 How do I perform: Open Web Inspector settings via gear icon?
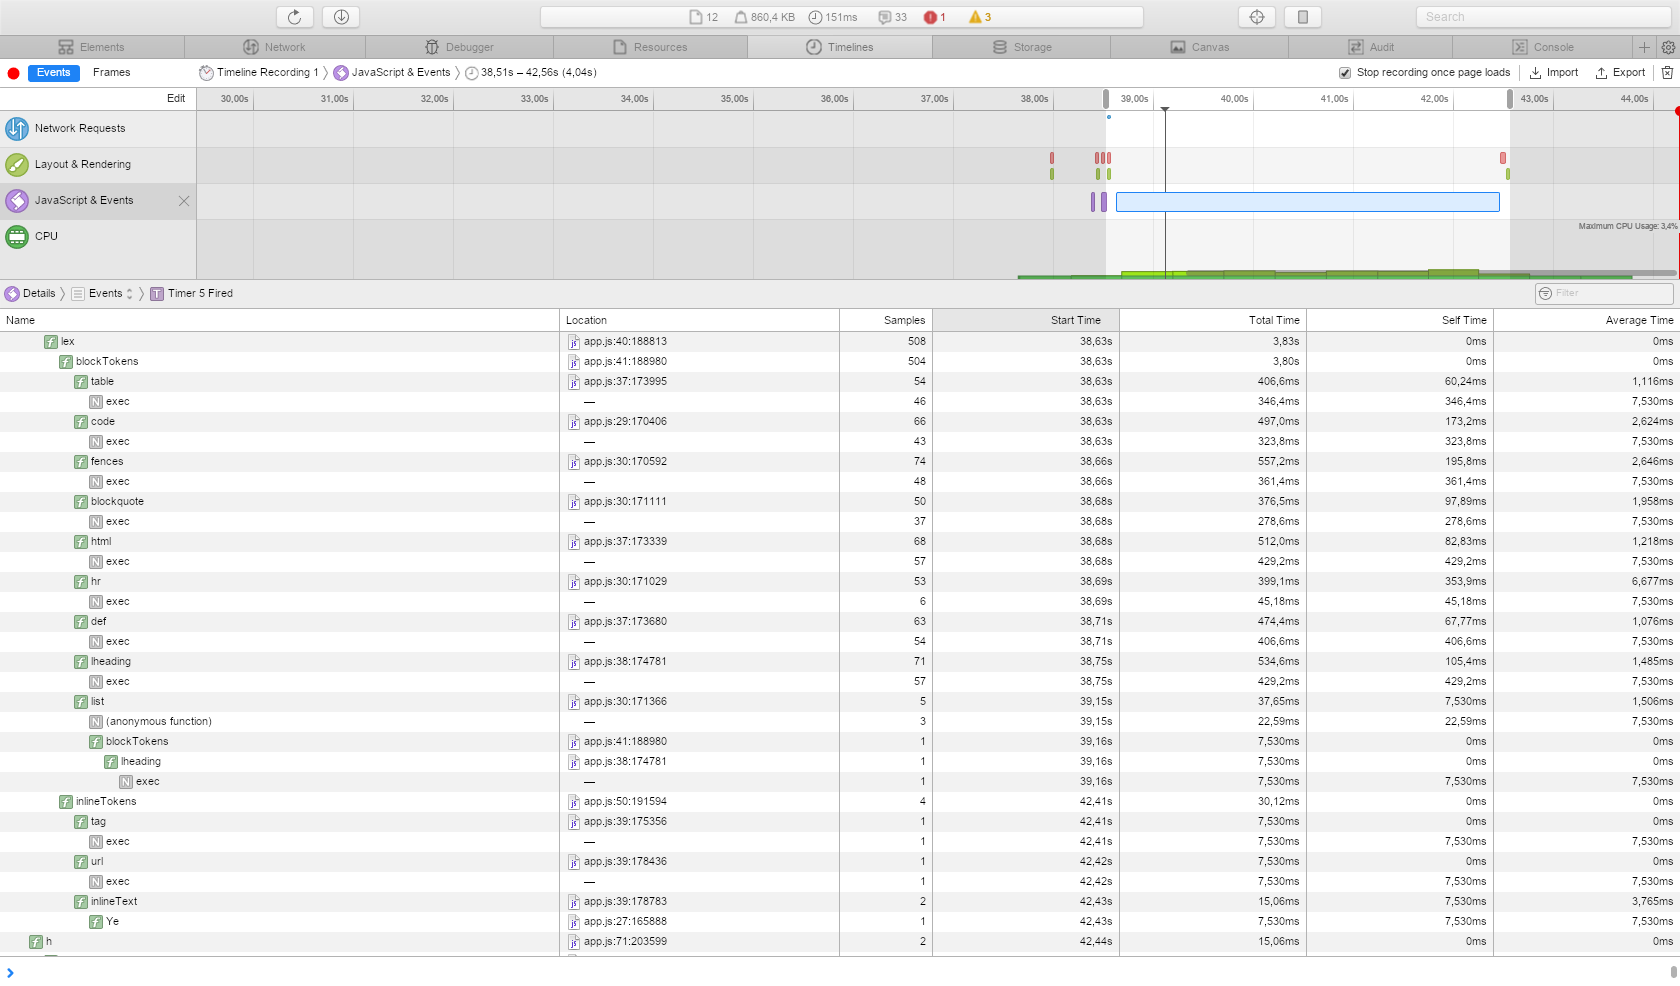tap(1667, 46)
